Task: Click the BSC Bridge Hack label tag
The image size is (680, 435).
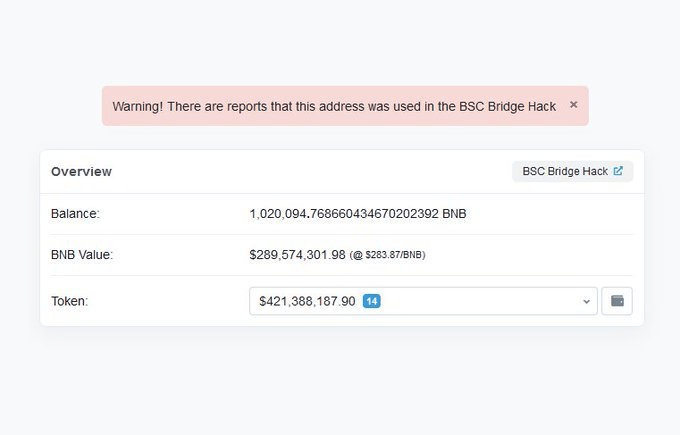Action: [x=572, y=171]
